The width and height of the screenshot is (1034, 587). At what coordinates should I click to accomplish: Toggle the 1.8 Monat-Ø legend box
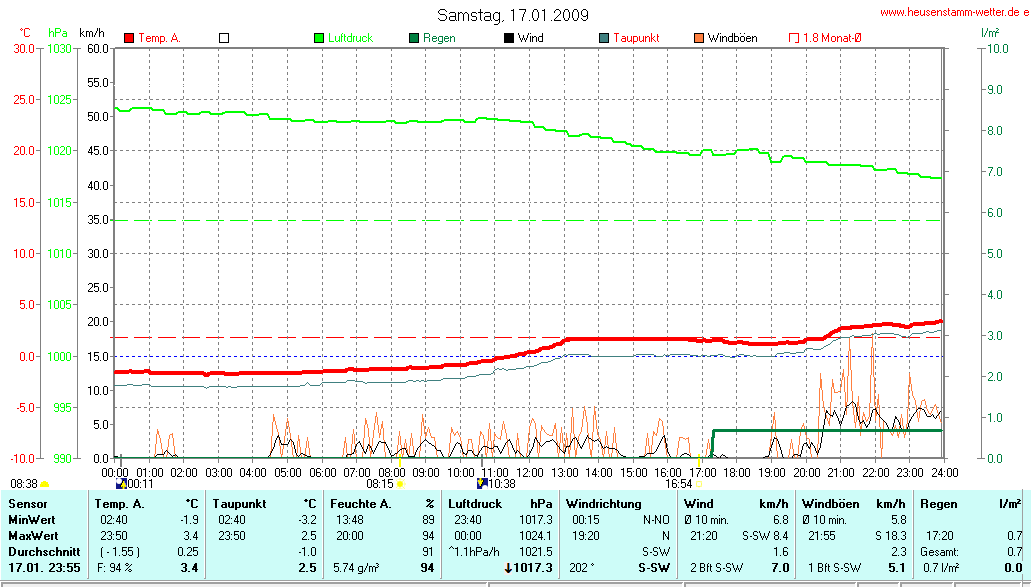tap(794, 38)
